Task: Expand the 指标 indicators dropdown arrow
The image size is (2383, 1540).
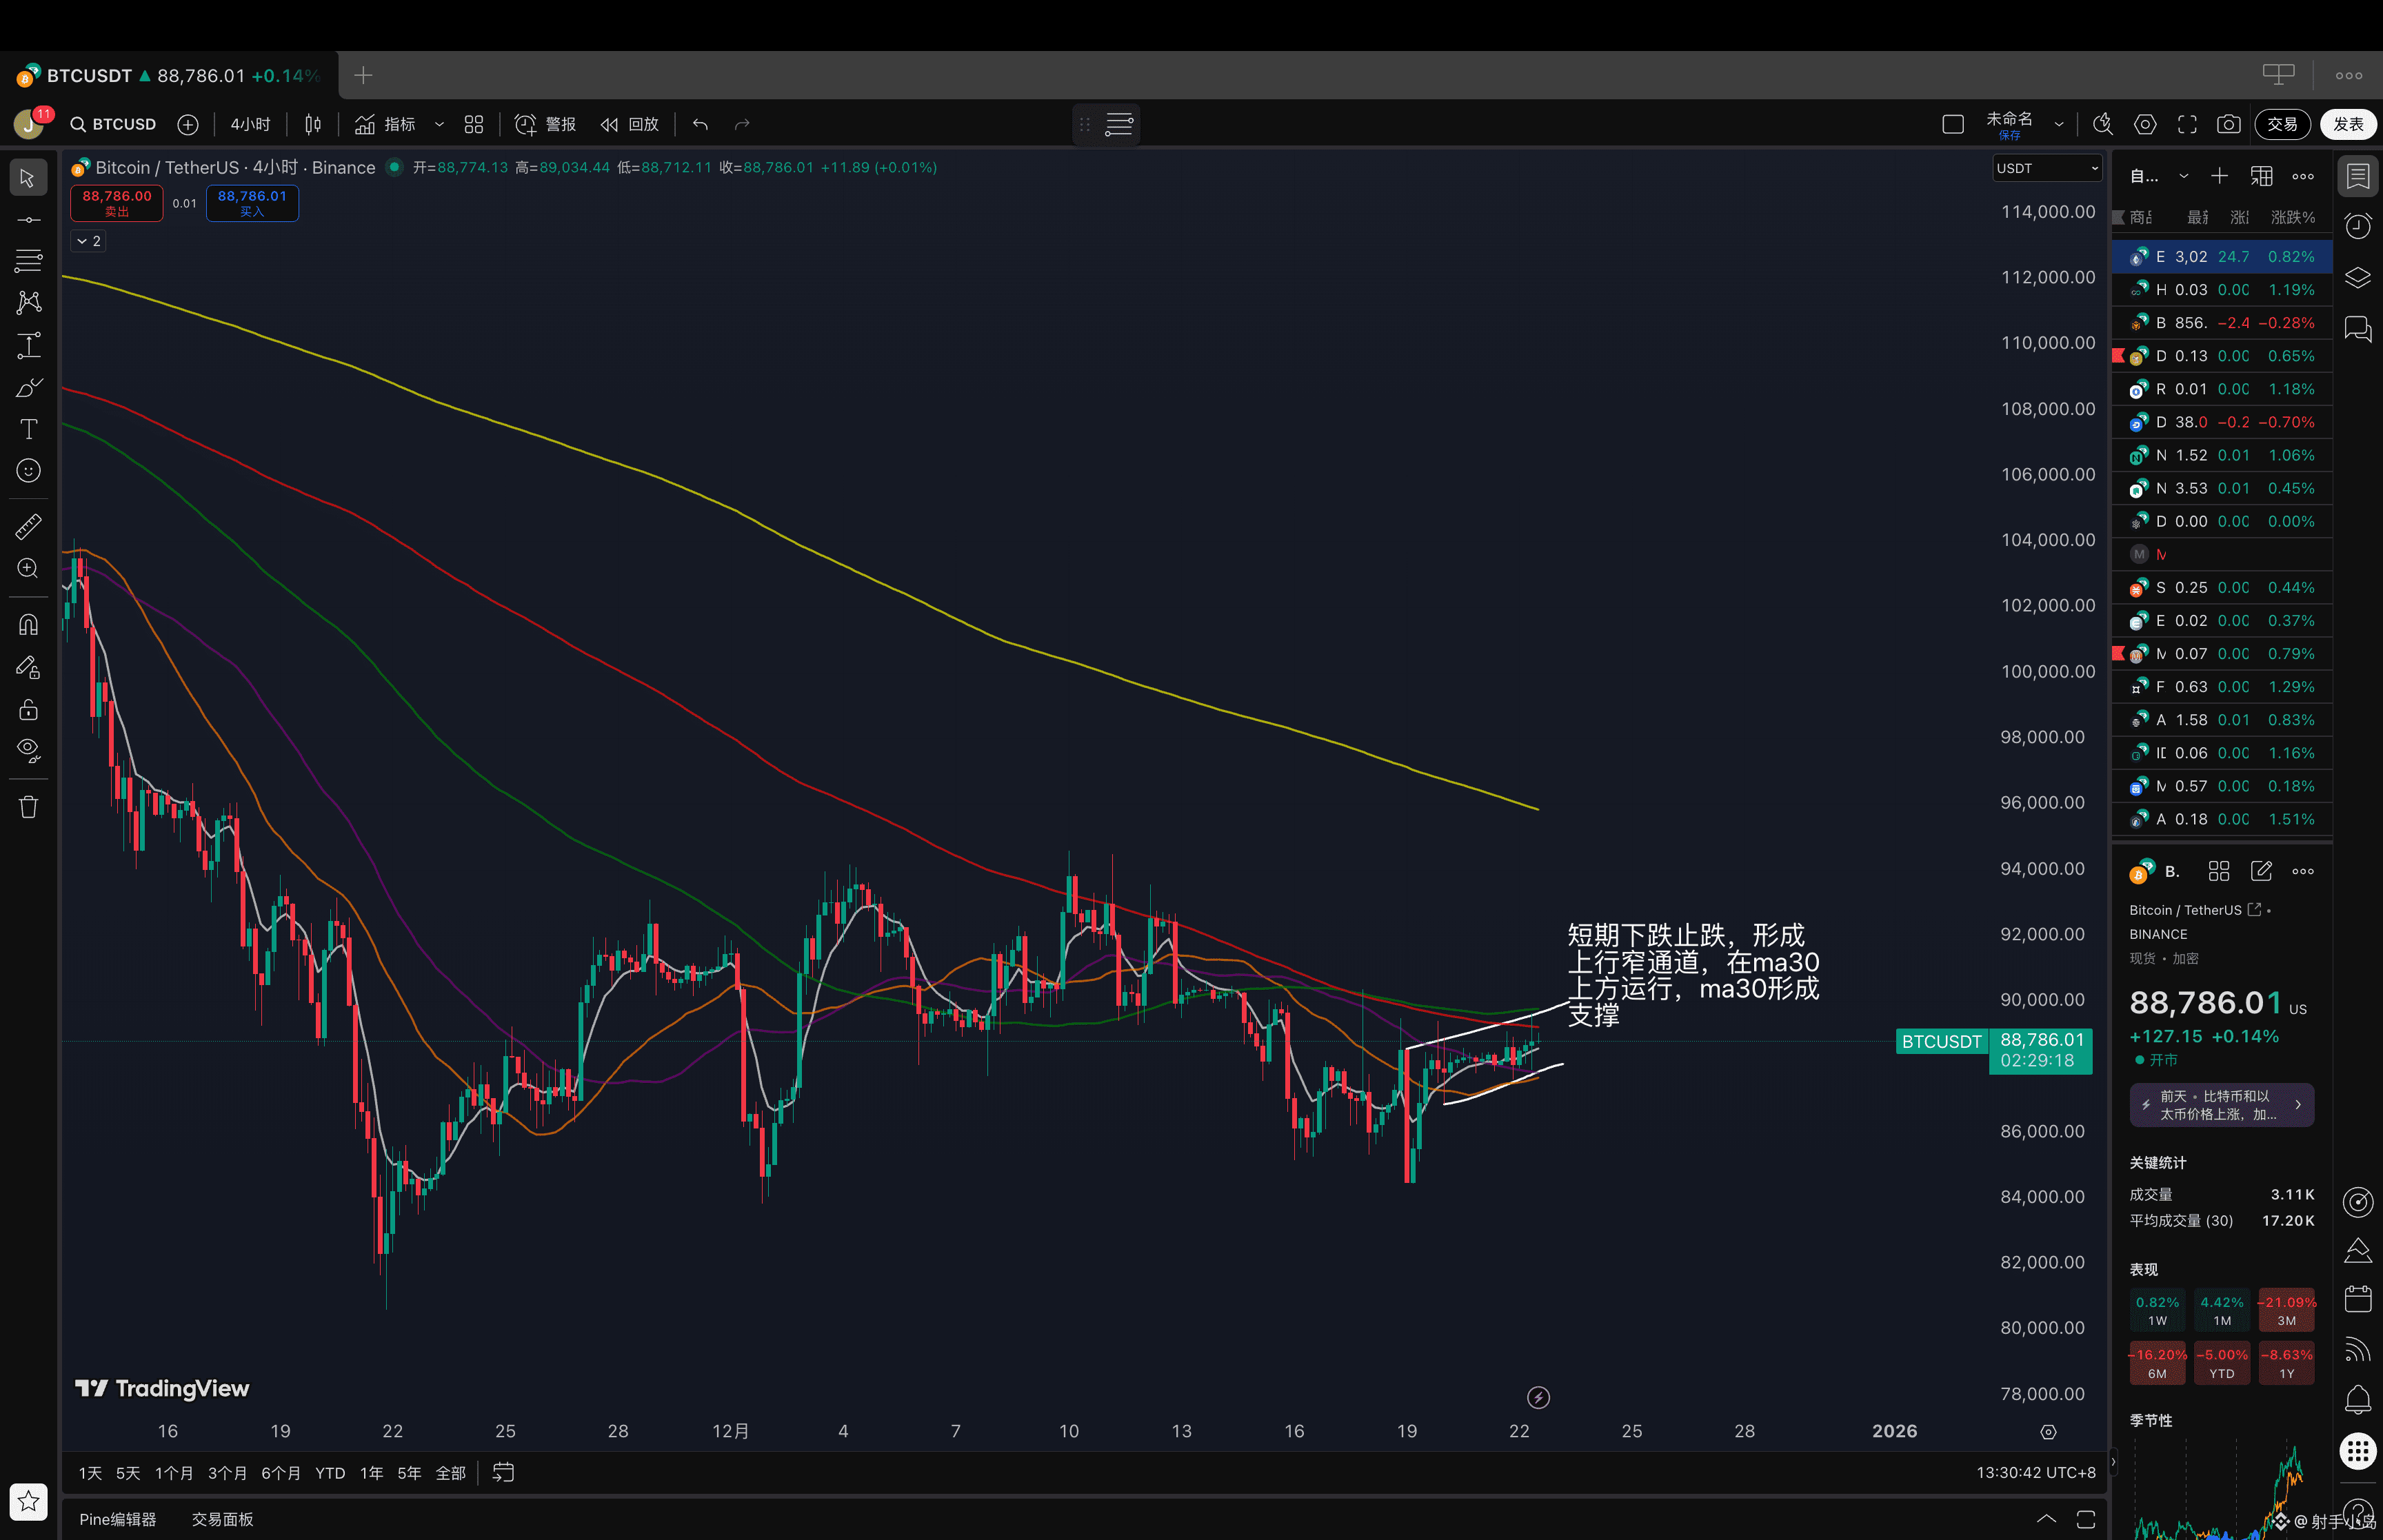Action: (439, 124)
